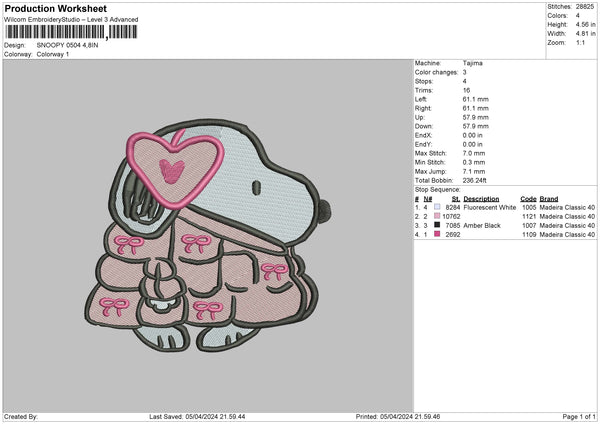Click the max stitch value "7.0 mm"
This screenshot has width=600, height=424.
click(474, 153)
